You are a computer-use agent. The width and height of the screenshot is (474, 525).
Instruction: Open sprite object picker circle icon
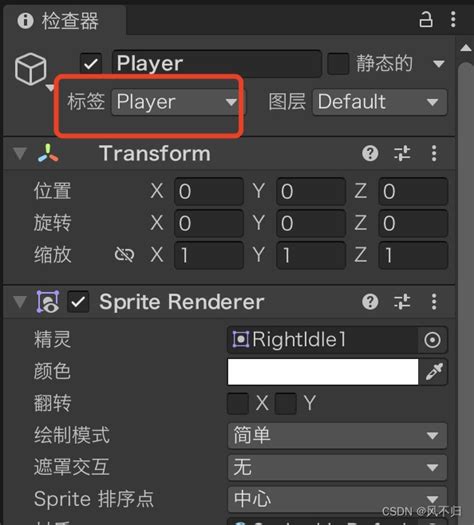pyautogui.click(x=432, y=340)
